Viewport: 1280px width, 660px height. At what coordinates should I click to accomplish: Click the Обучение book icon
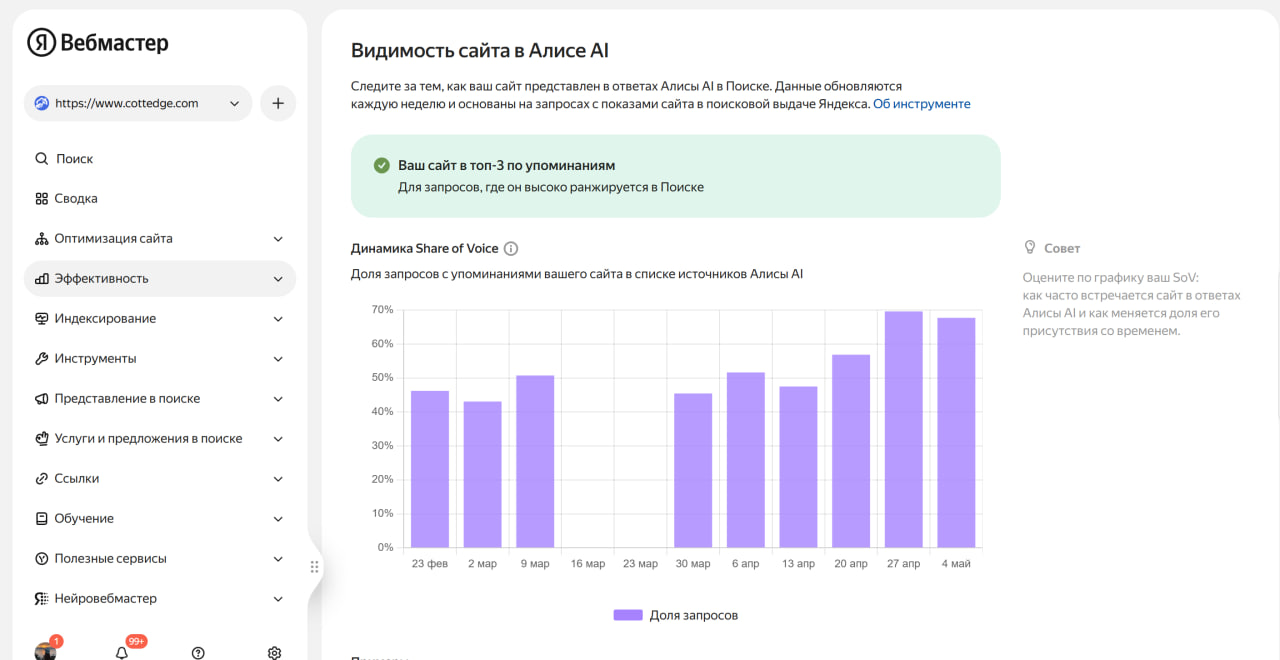(41, 519)
